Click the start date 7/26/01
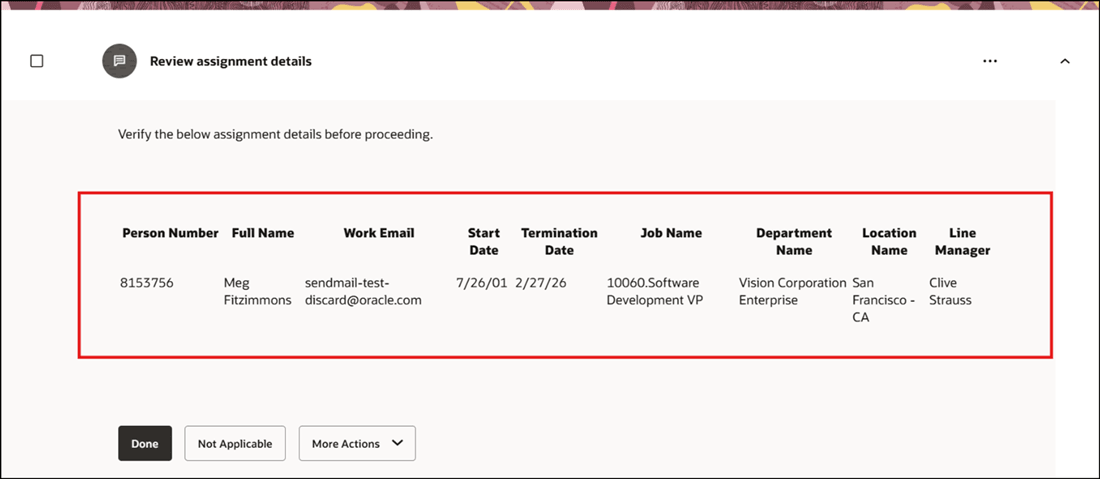 click(481, 283)
